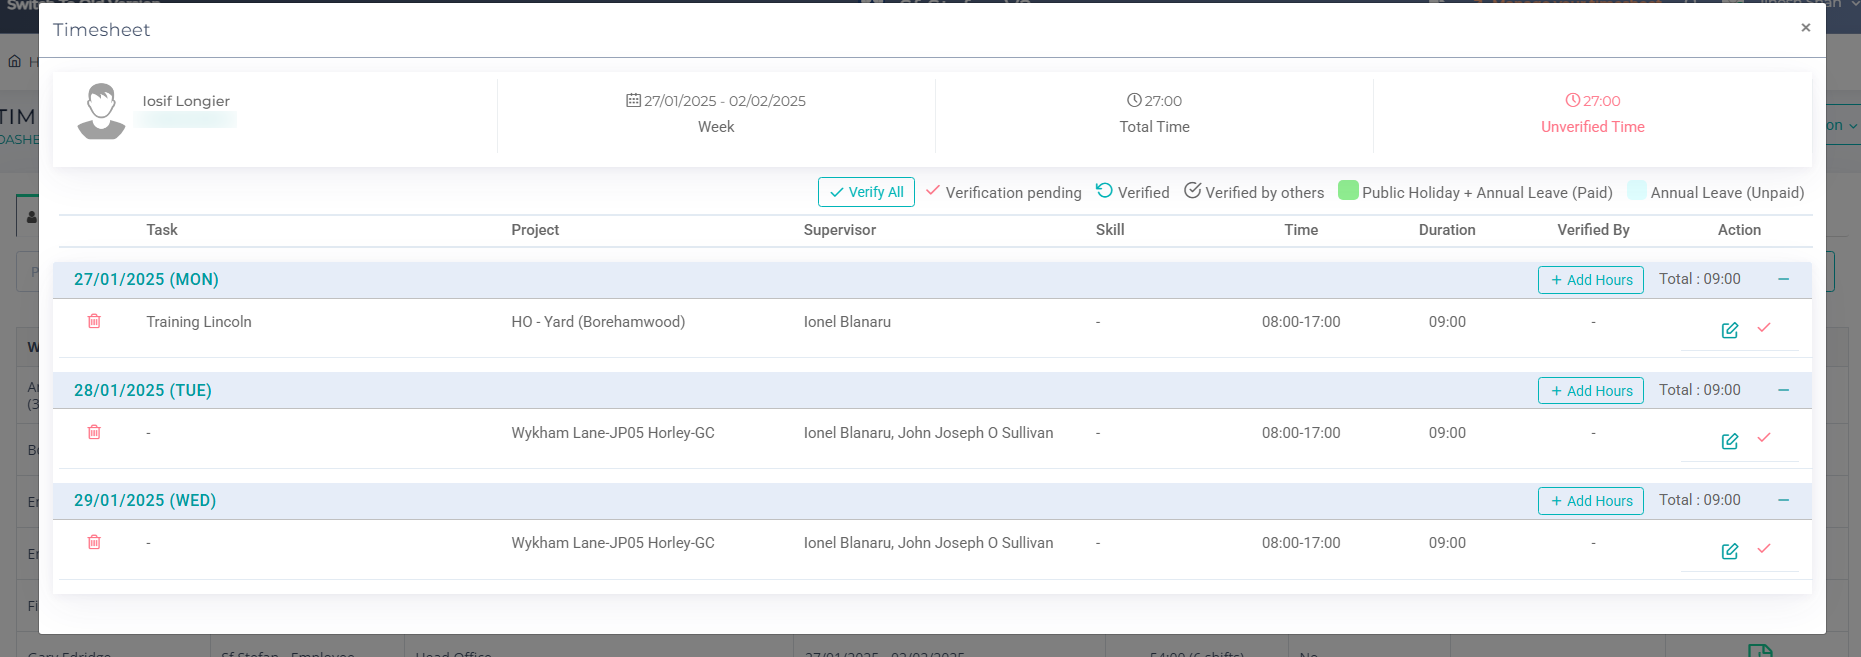The height and width of the screenshot is (657, 1861).
Task: Add hours for Monday 27/01/2025
Action: tap(1590, 280)
